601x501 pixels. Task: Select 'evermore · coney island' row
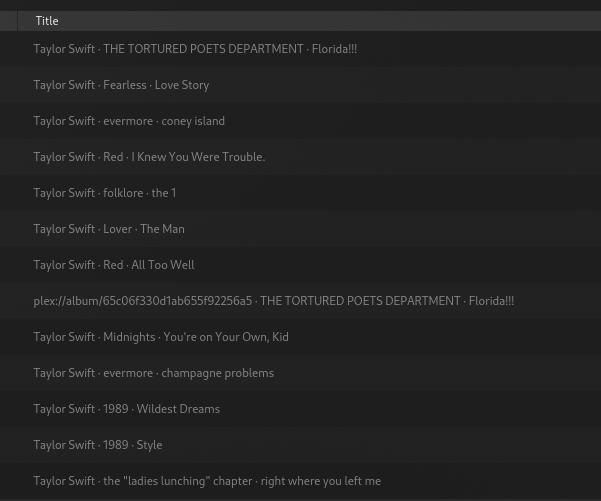point(300,121)
